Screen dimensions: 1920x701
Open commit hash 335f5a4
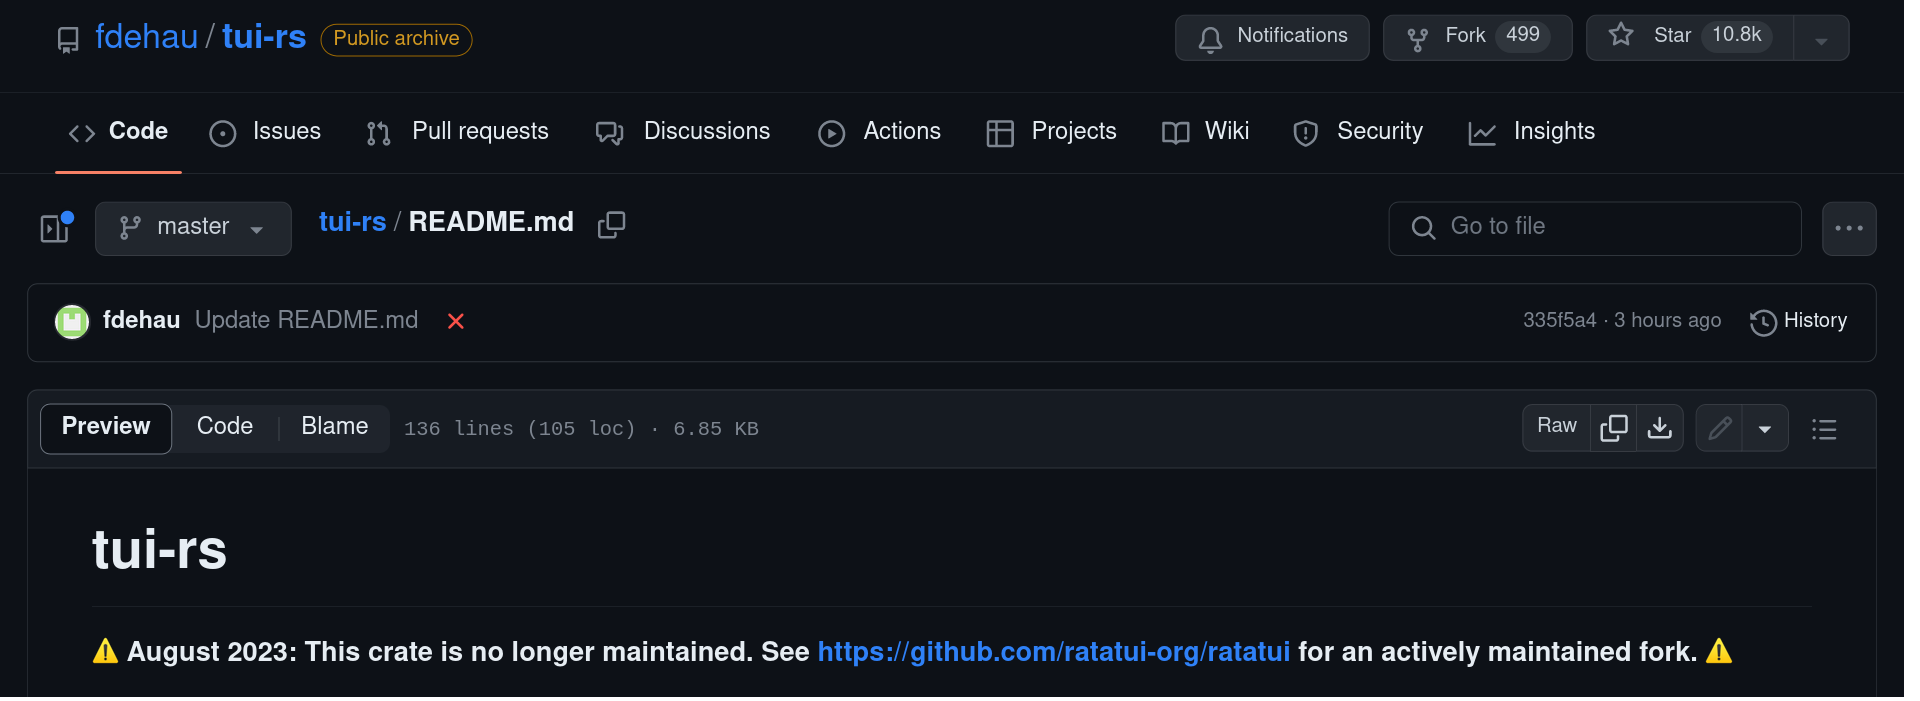click(1559, 320)
